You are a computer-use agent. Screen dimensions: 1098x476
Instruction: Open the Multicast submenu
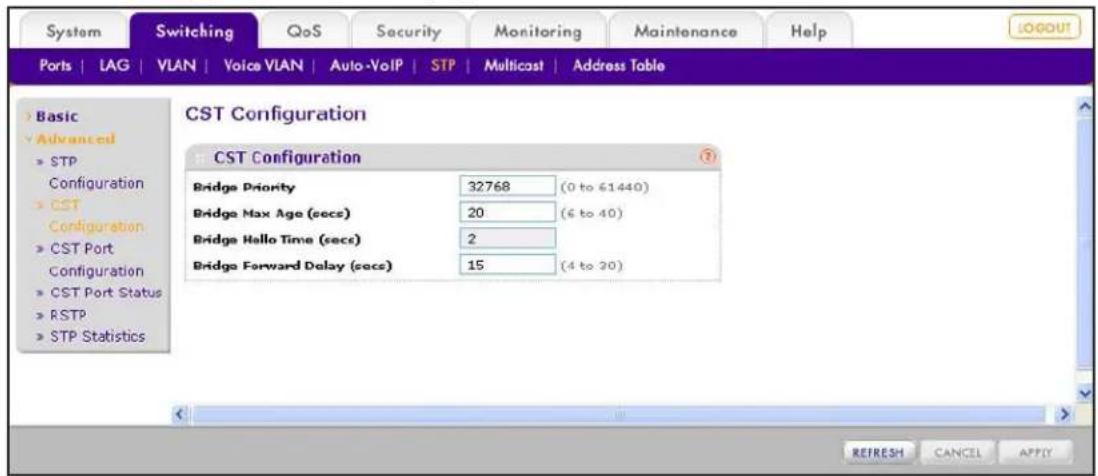[514, 66]
